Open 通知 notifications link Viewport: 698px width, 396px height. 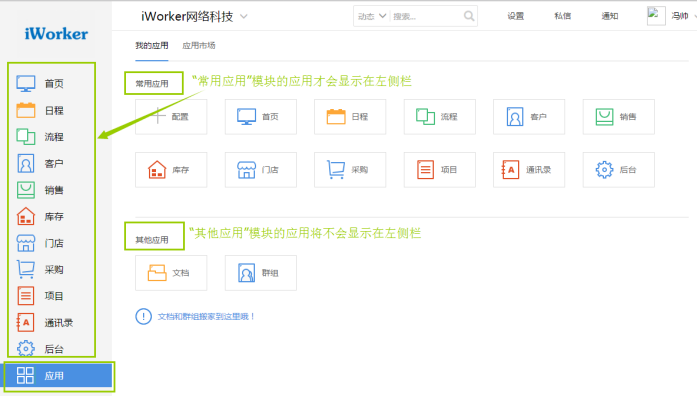[x=609, y=16]
